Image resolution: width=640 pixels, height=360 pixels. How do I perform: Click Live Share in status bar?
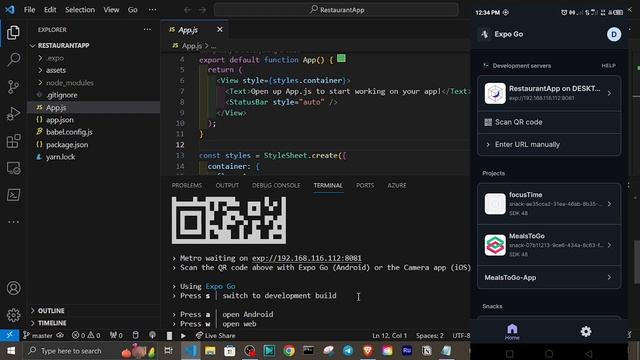(x=215, y=336)
